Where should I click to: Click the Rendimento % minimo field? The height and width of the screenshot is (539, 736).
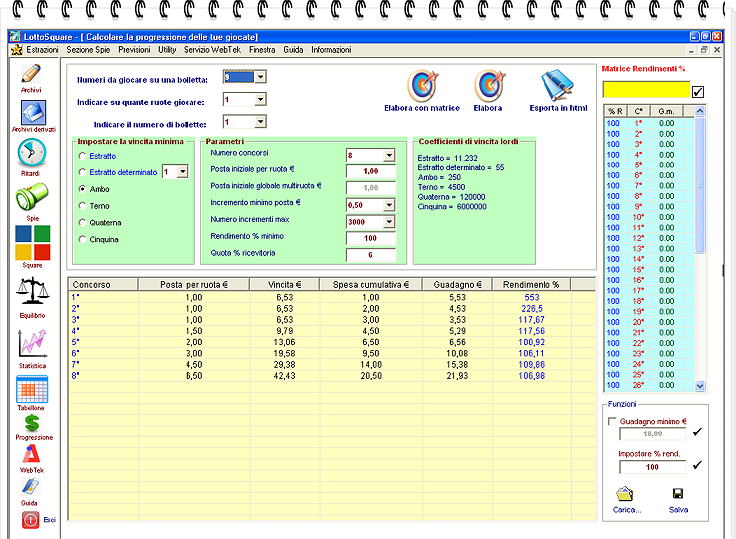click(x=371, y=239)
